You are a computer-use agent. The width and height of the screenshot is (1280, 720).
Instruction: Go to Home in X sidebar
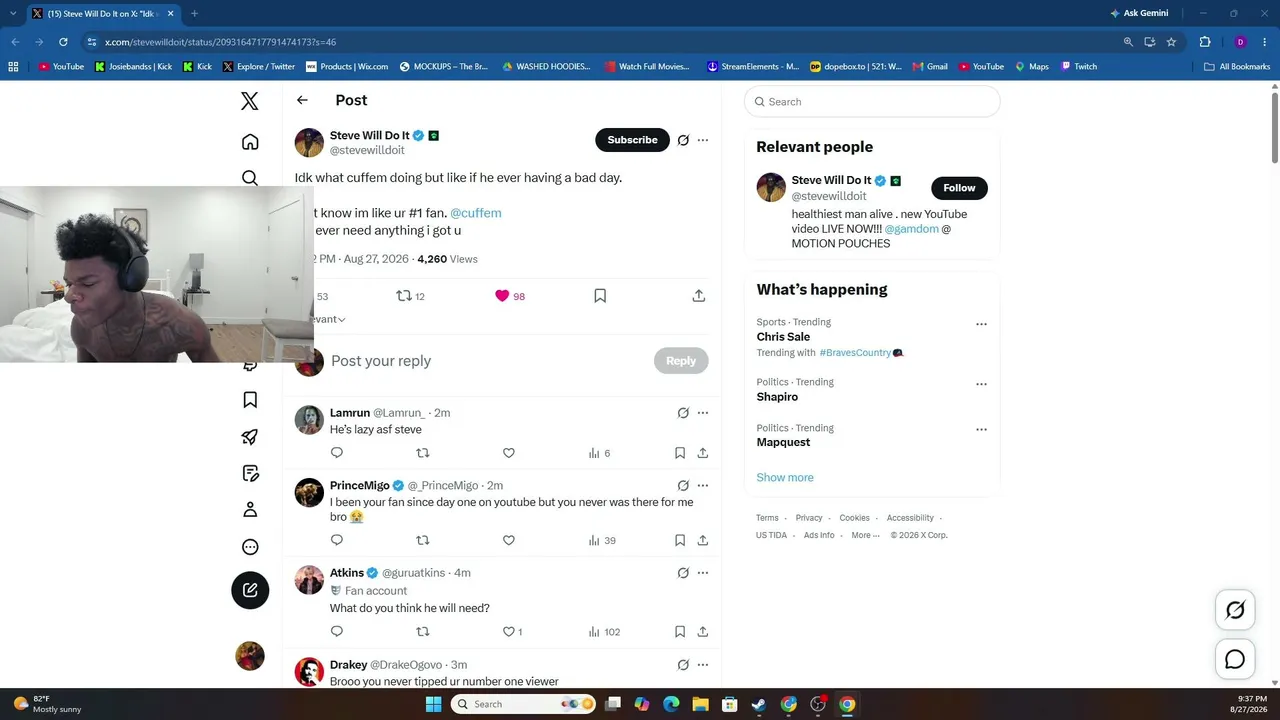tap(250, 142)
